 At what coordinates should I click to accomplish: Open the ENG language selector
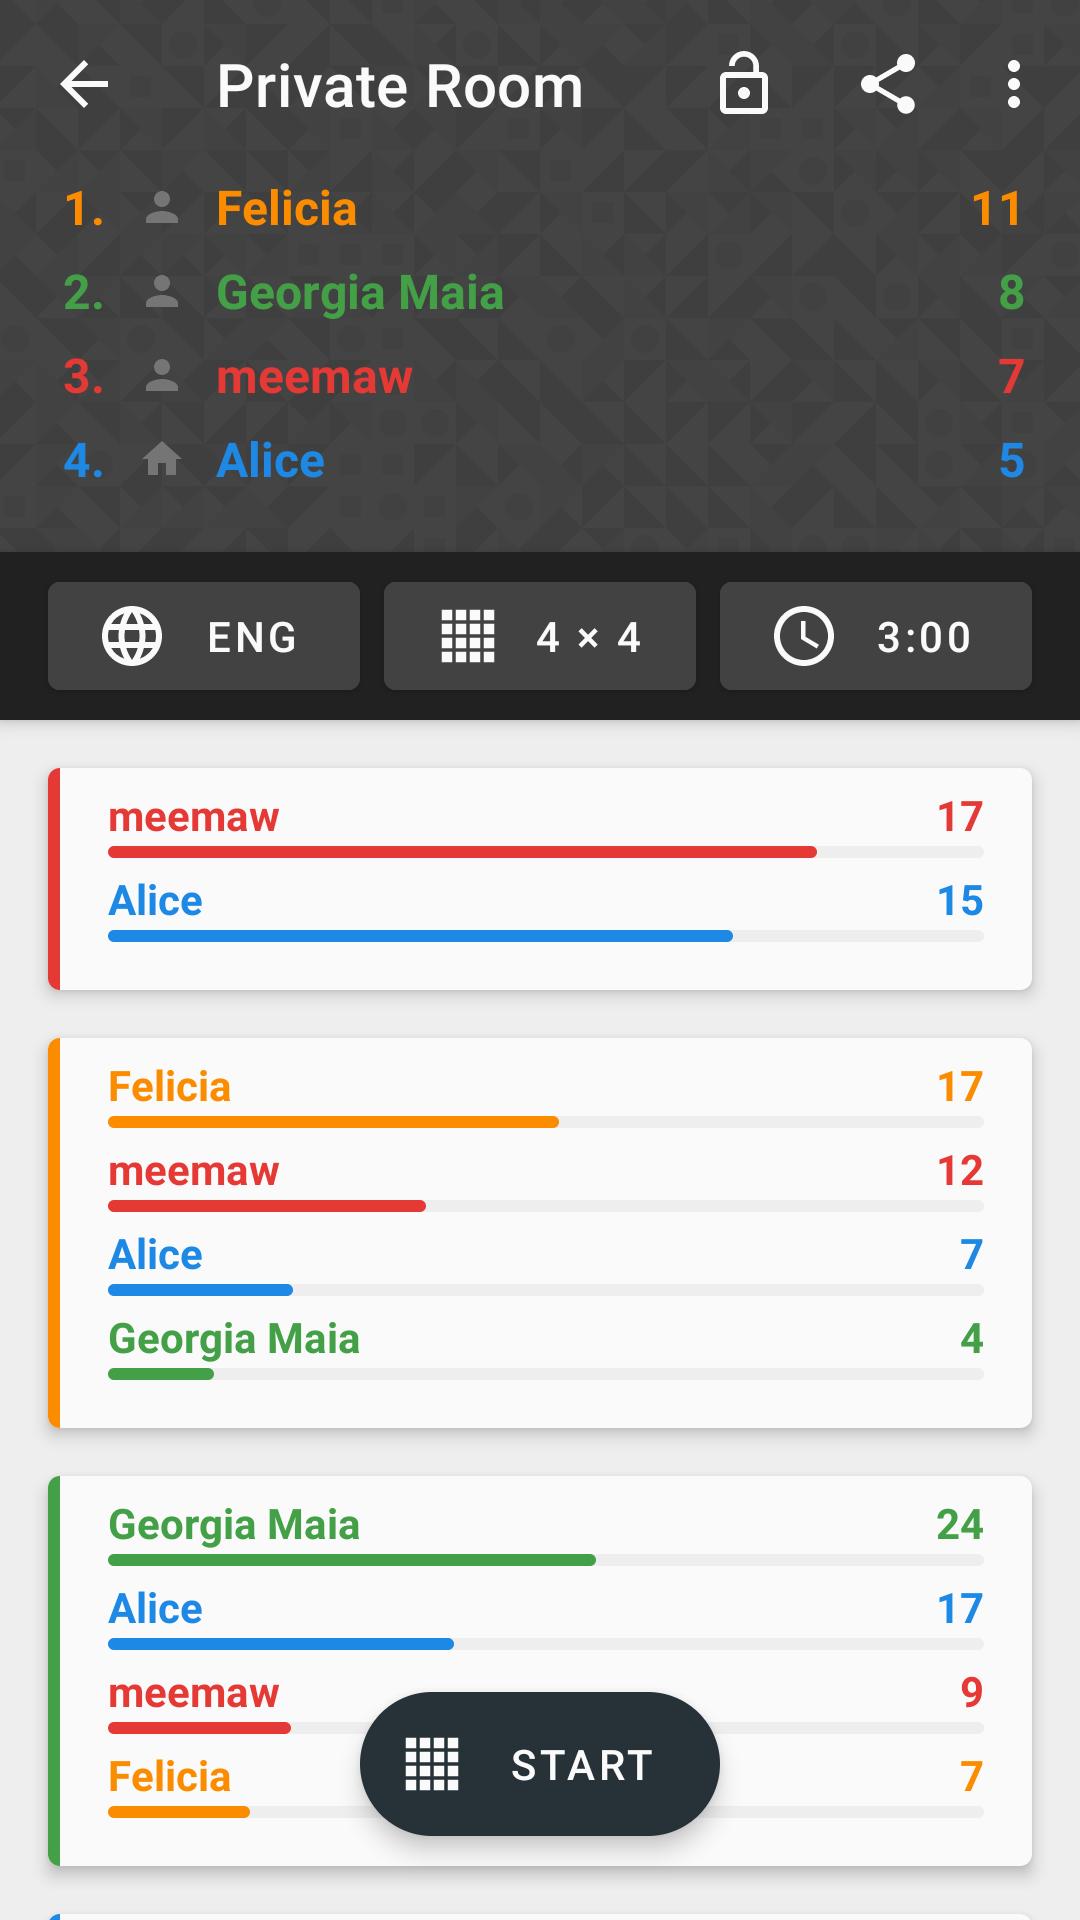point(204,636)
